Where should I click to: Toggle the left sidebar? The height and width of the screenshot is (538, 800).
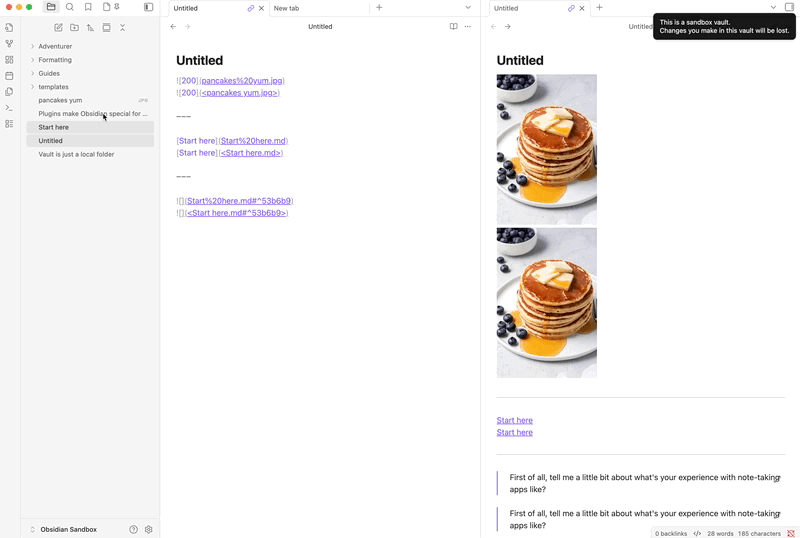pyautogui.click(x=149, y=7)
